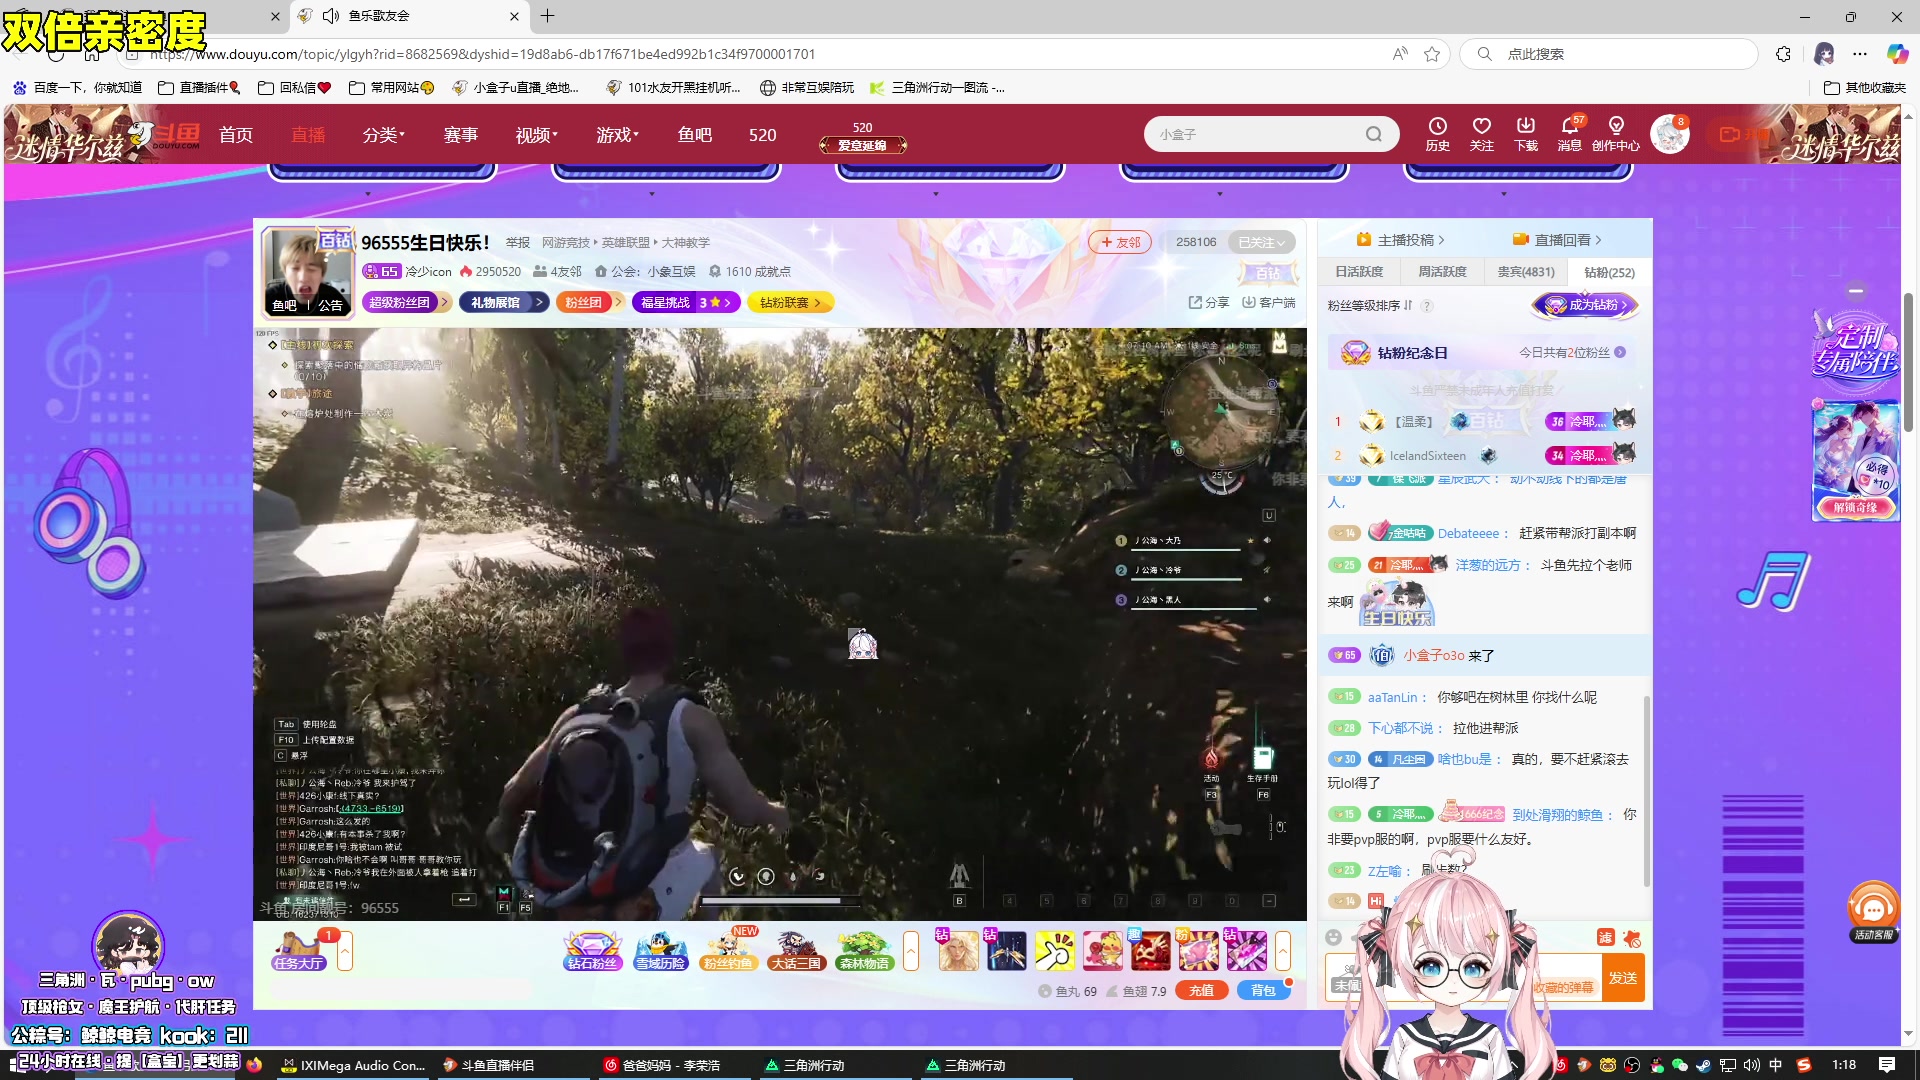This screenshot has height=1080, width=1920.
Task: Open the 大话三国 activity icon
Action: pos(796,951)
